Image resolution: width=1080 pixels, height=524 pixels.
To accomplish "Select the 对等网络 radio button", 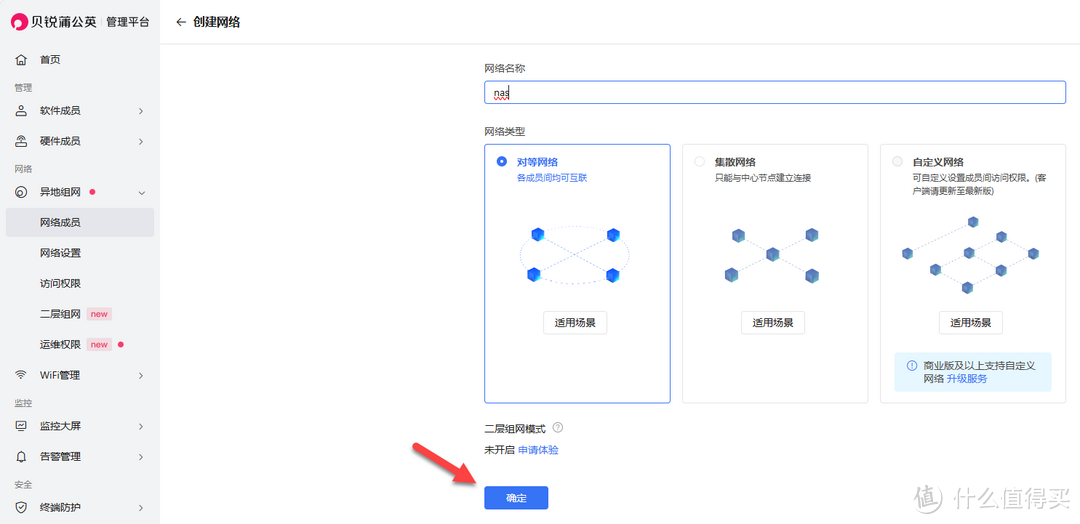I will (501, 162).
